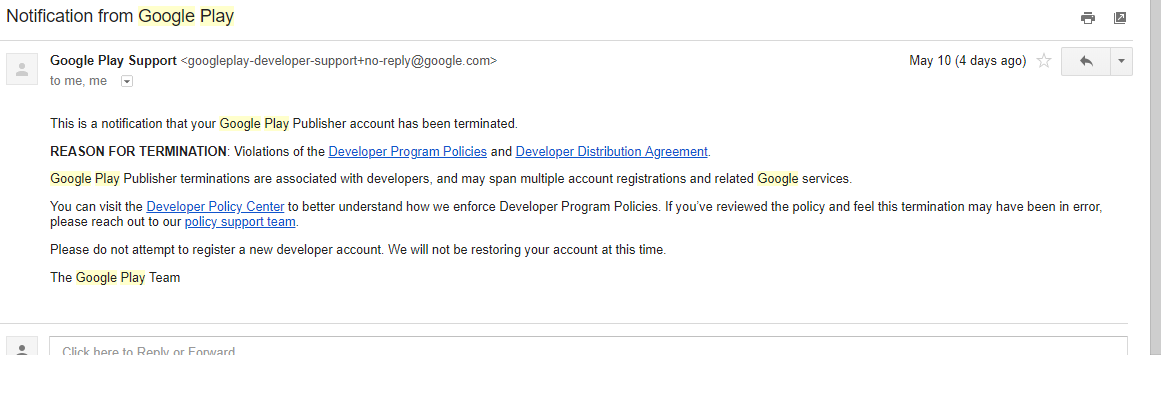Viewport: 1161px width, 415px height.
Task: Click the vertical scrollbar
Action: (1155, 178)
